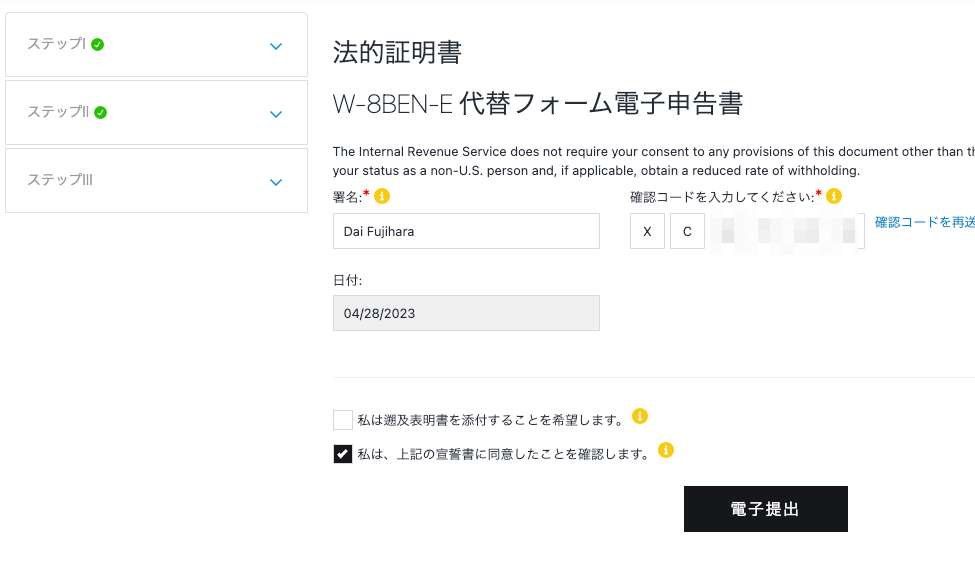Click second confirmation code box with C

pyautogui.click(x=687, y=231)
